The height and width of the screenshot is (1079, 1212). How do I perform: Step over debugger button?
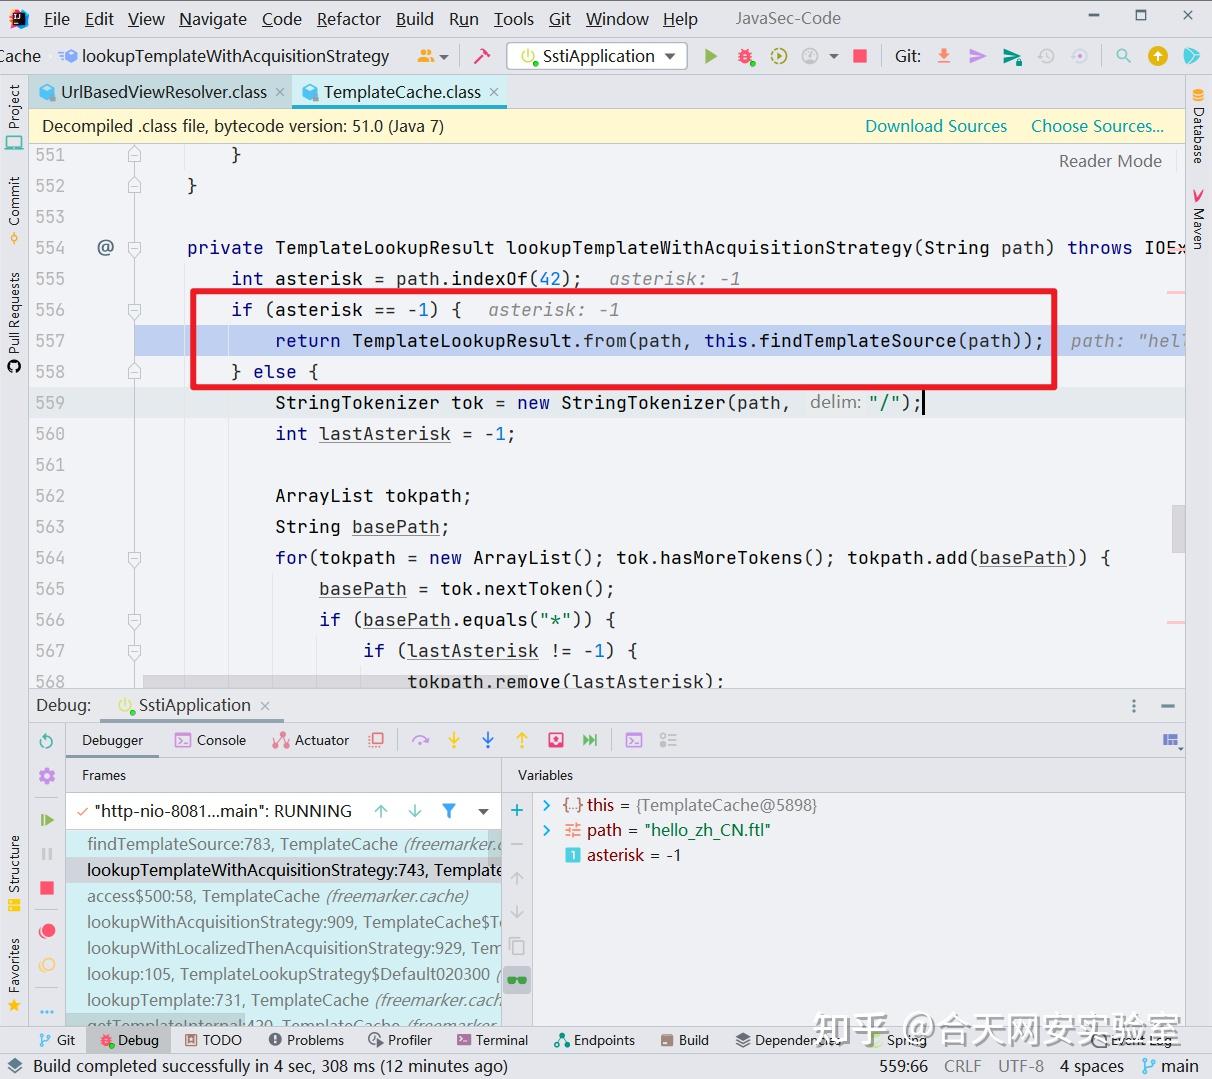point(420,740)
